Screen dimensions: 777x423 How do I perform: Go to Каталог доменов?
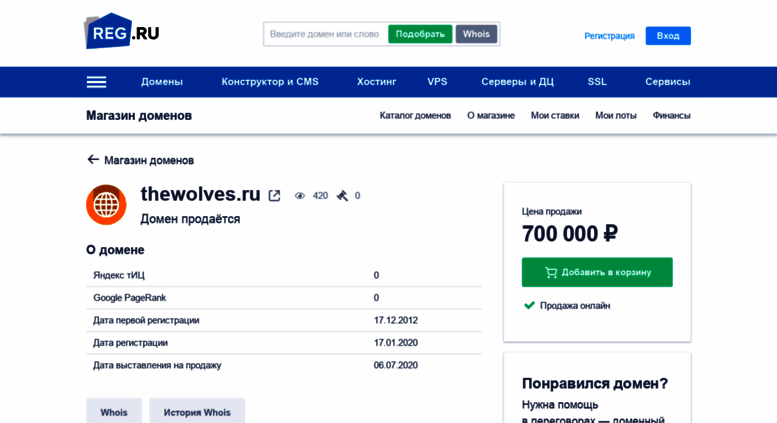415,115
